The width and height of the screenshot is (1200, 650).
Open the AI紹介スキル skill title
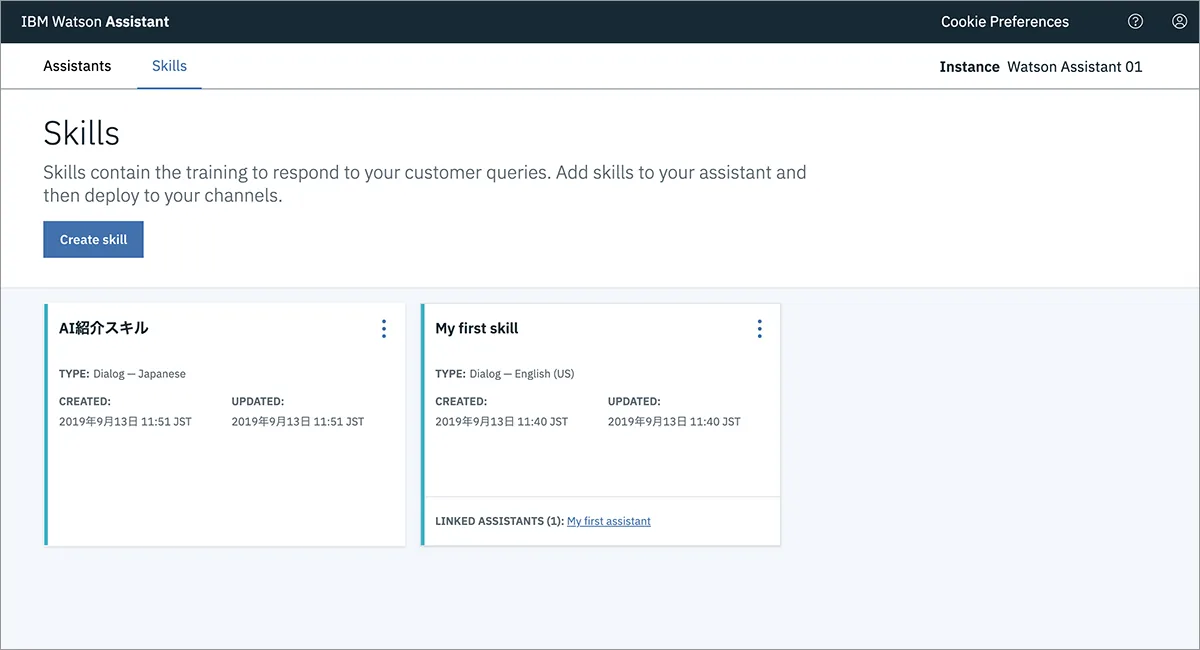coord(104,328)
